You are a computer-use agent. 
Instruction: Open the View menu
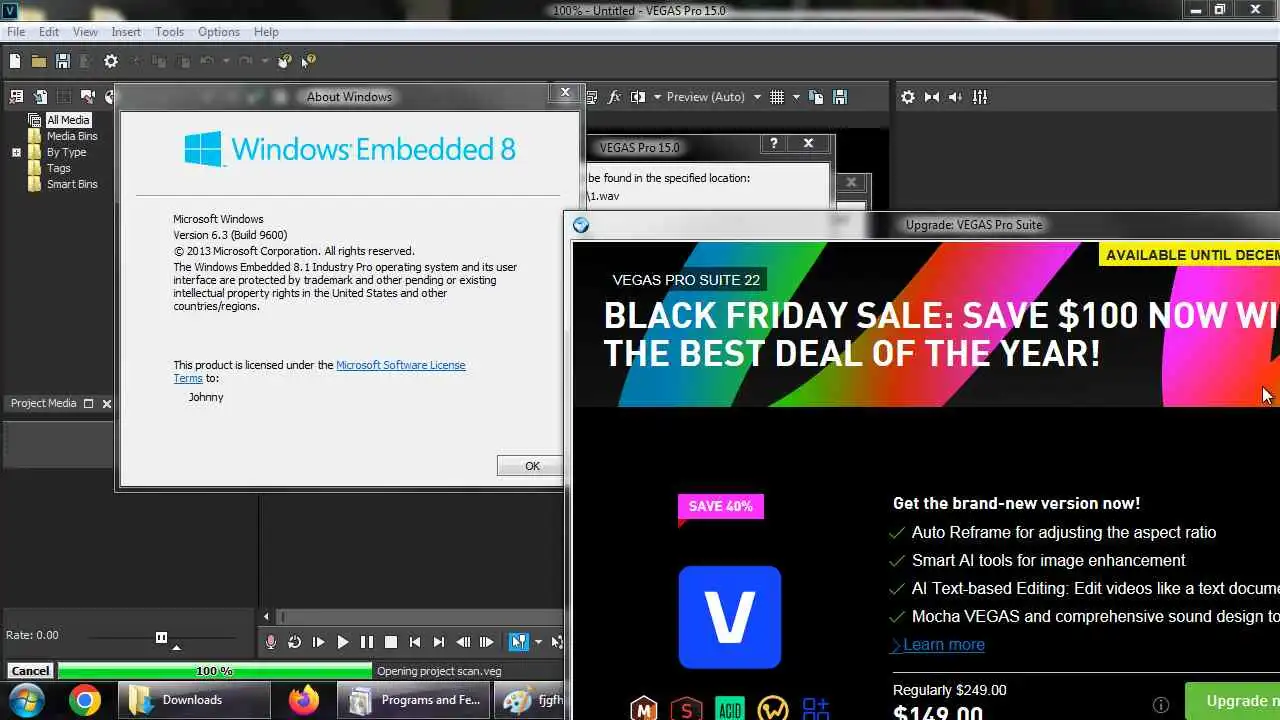[85, 32]
